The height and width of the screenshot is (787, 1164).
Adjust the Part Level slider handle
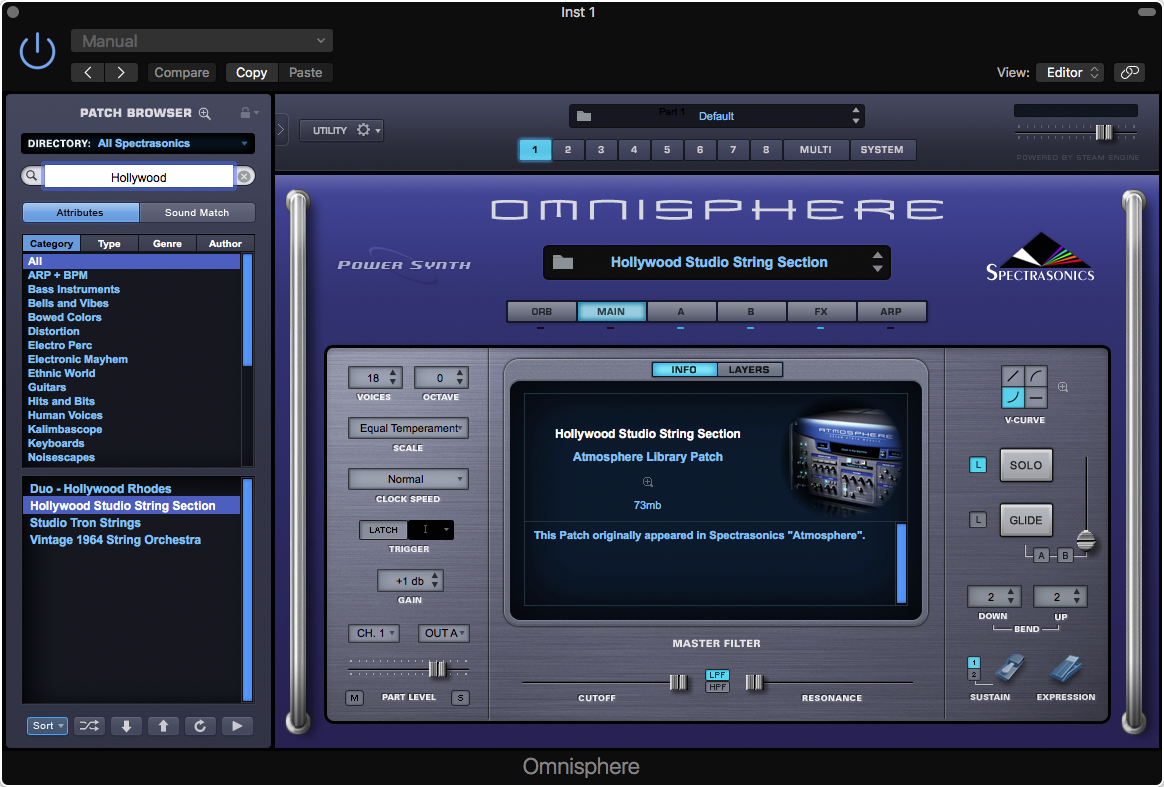pos(437,669)
